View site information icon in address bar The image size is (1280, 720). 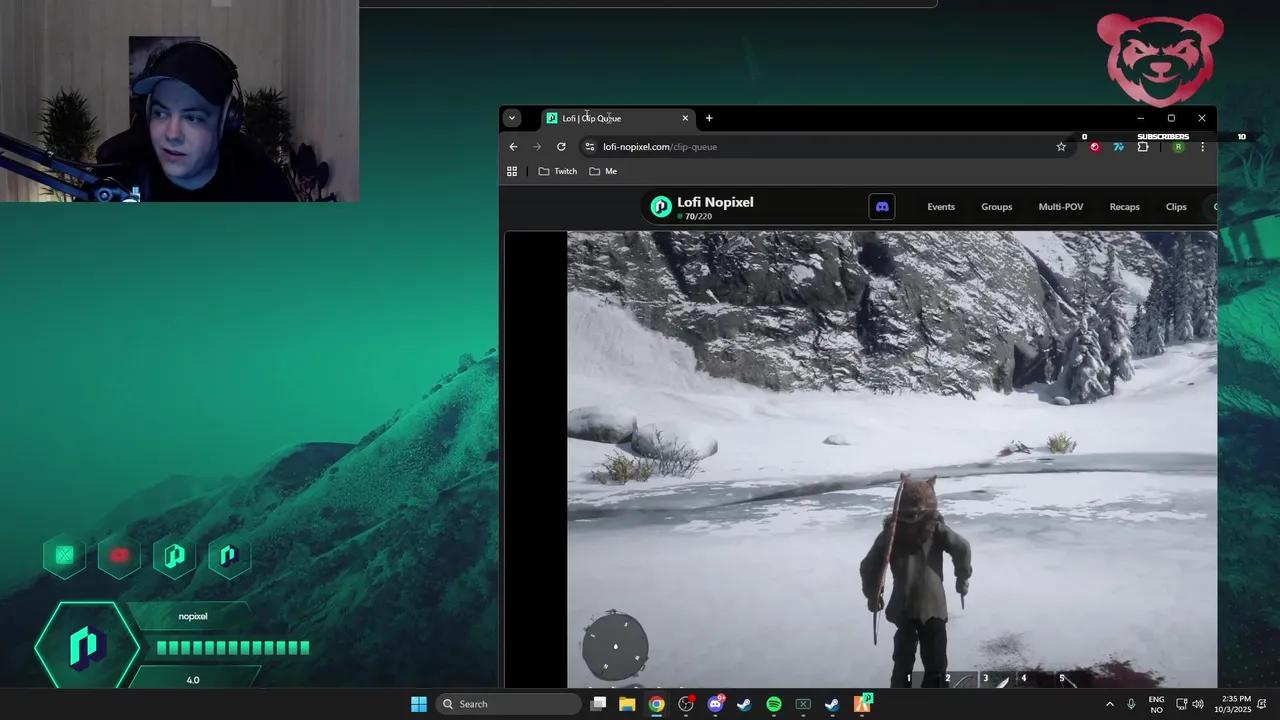pos(589,147)
